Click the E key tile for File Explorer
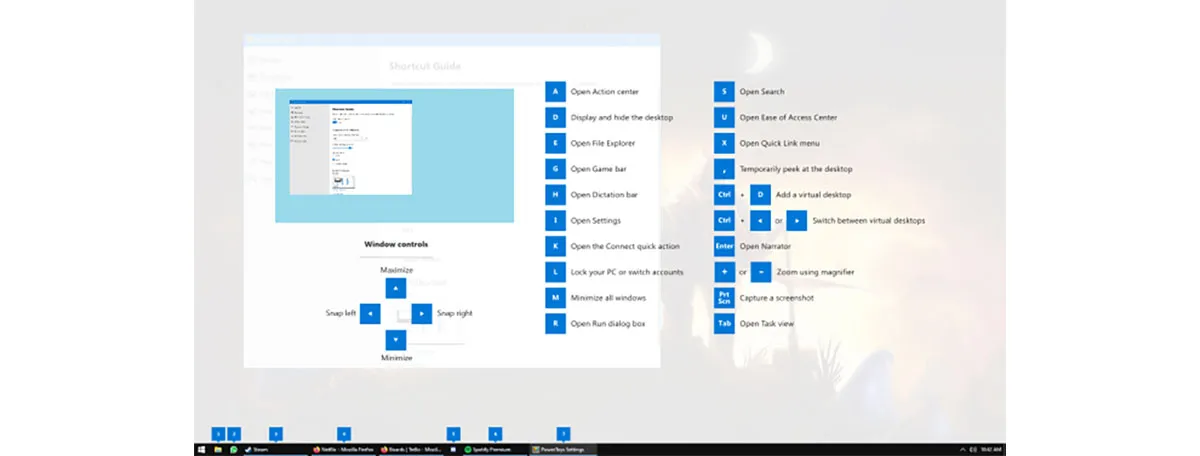 pos(556,143)
